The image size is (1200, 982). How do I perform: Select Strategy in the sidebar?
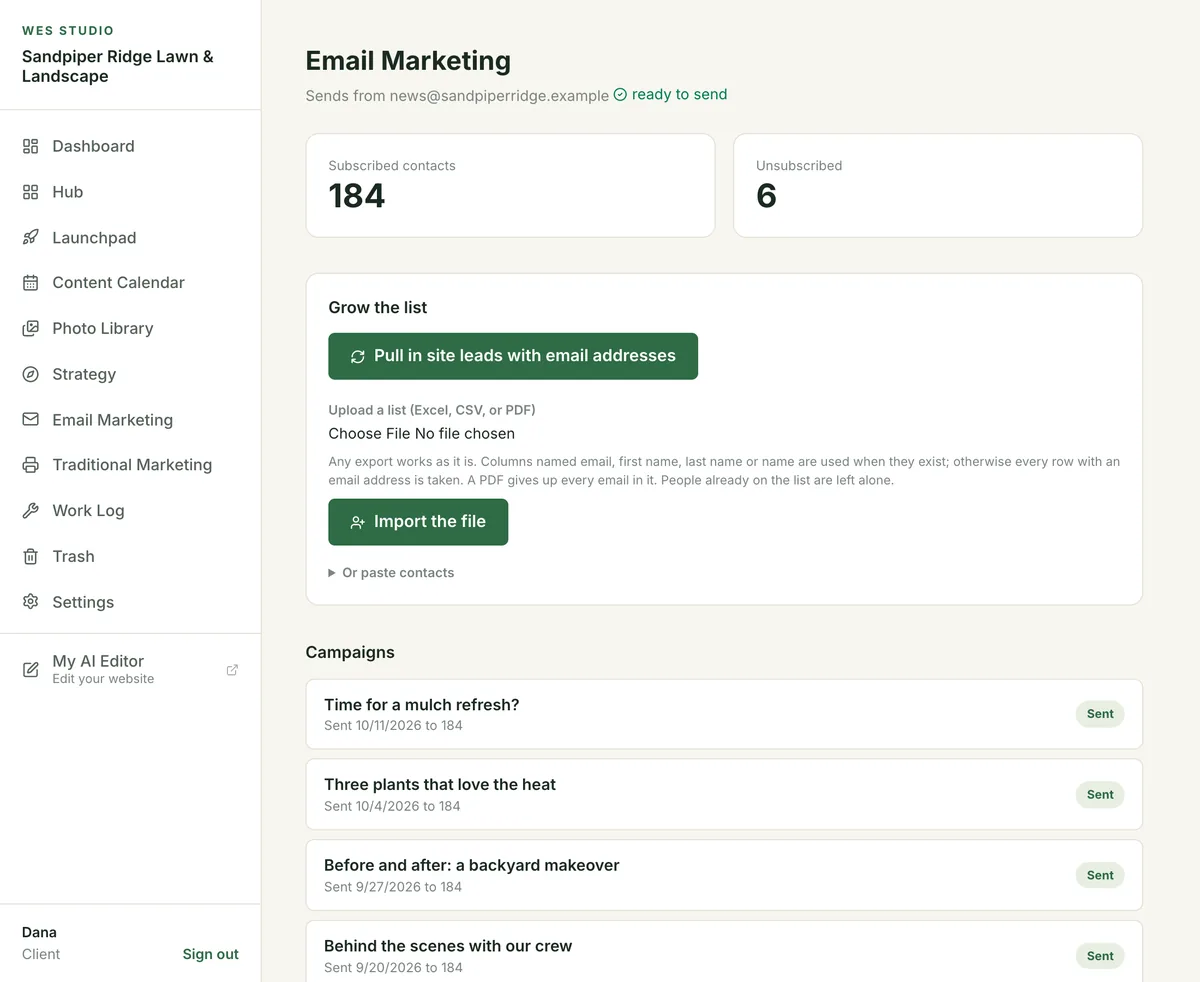coord(130,374)
